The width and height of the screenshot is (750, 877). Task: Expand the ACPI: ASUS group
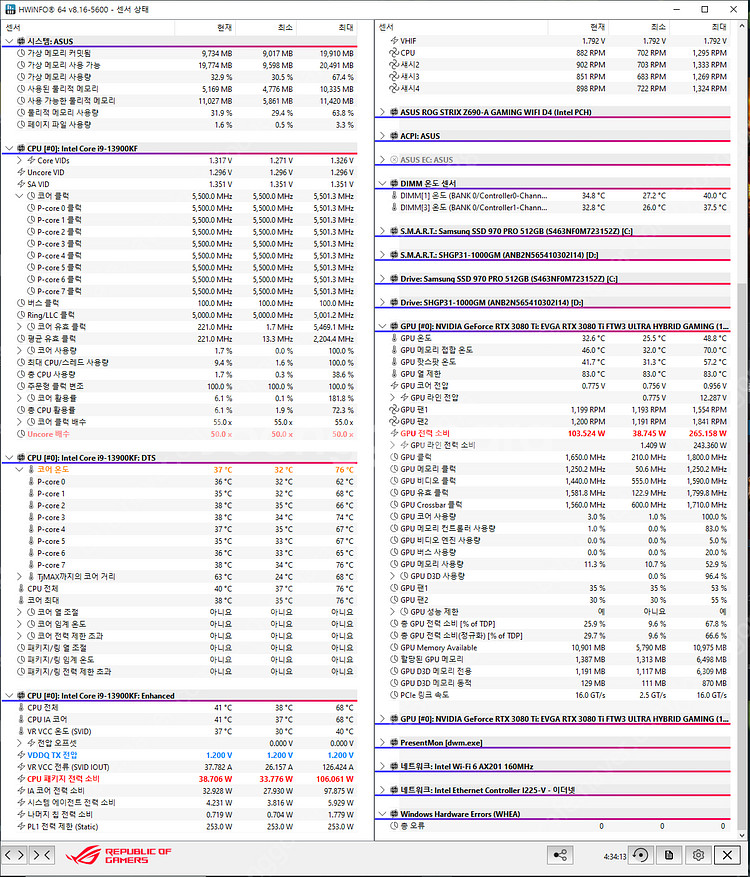[383, 136]
